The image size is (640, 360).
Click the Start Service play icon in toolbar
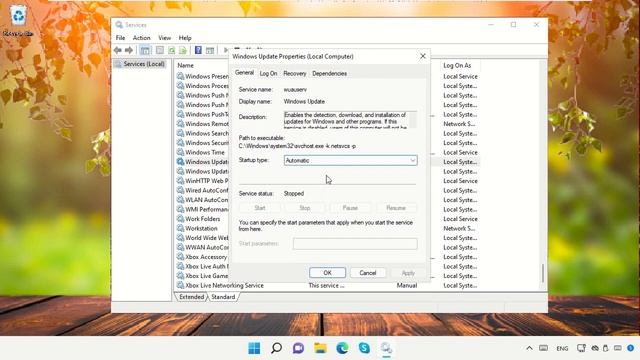(x=226, y=50)
